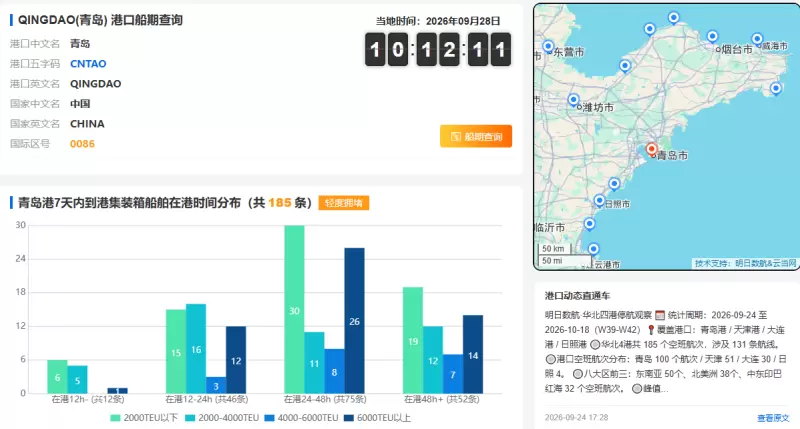
Task: Open the CNTAO port code link
Action: coord(88,64)
